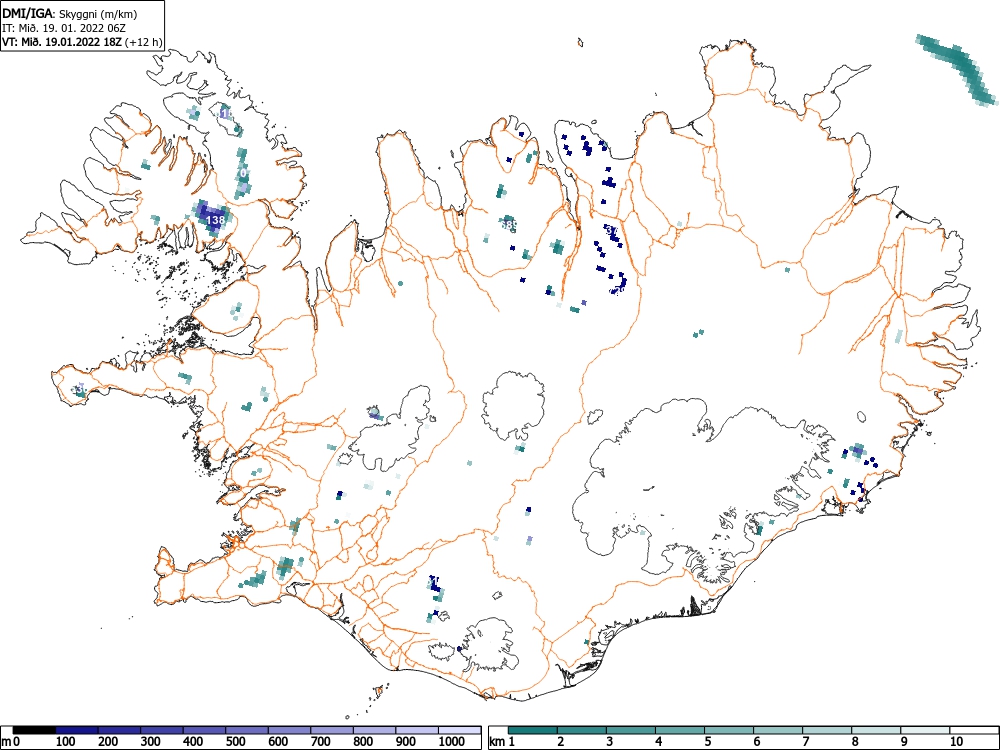The image size is (1000, 750).
Task: Click the white "138" value label on the map
Action: click(216, 220)
